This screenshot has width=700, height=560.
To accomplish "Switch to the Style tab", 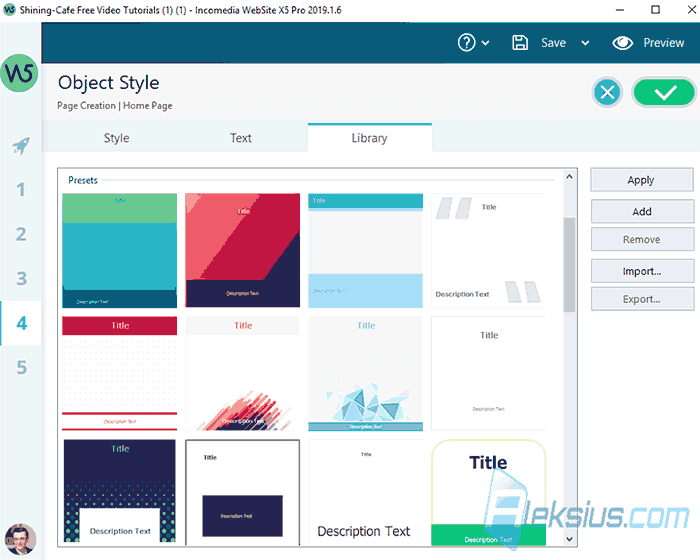I will tap(117, 138).
